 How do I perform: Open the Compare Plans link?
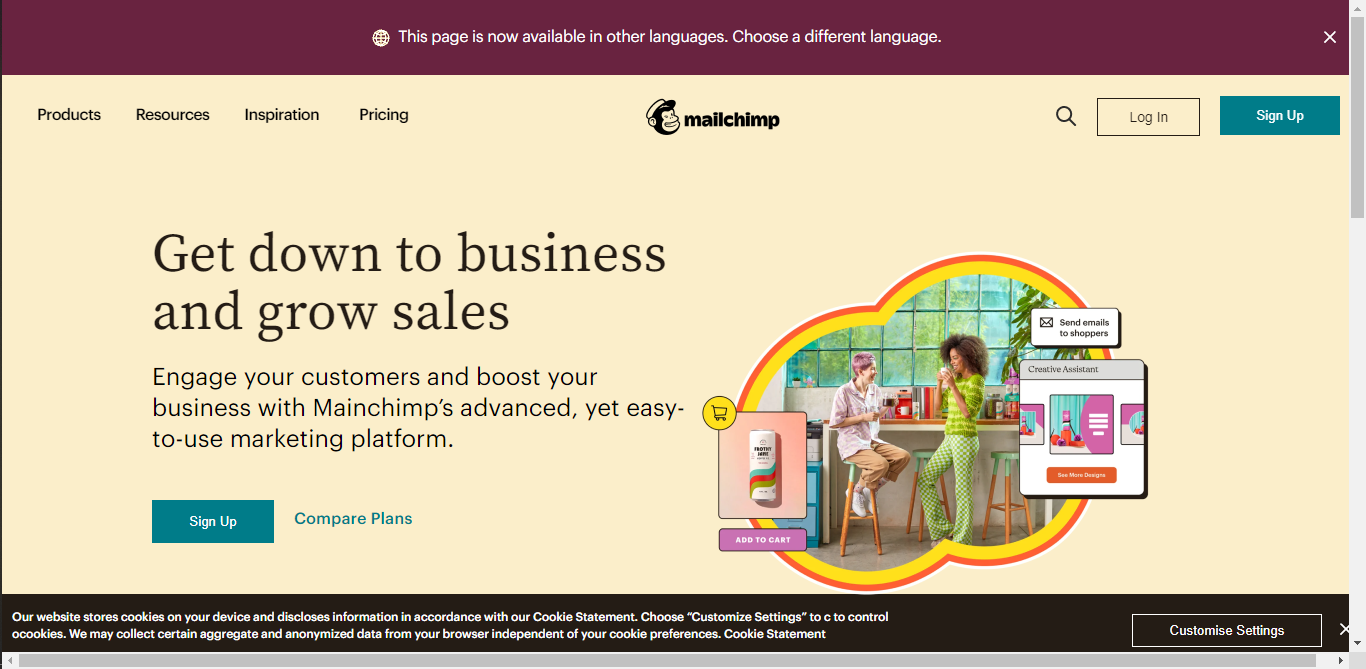[353, 518]
